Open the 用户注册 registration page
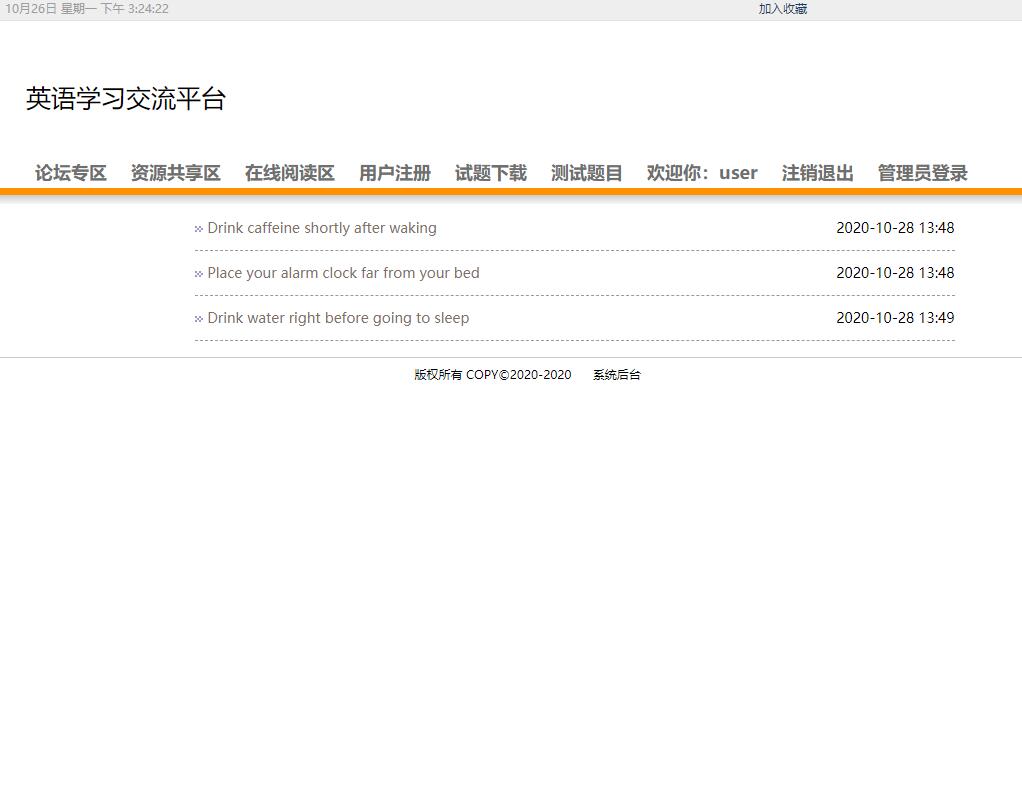The width and height of the screenshot is (1022, 795). point(394,172)
